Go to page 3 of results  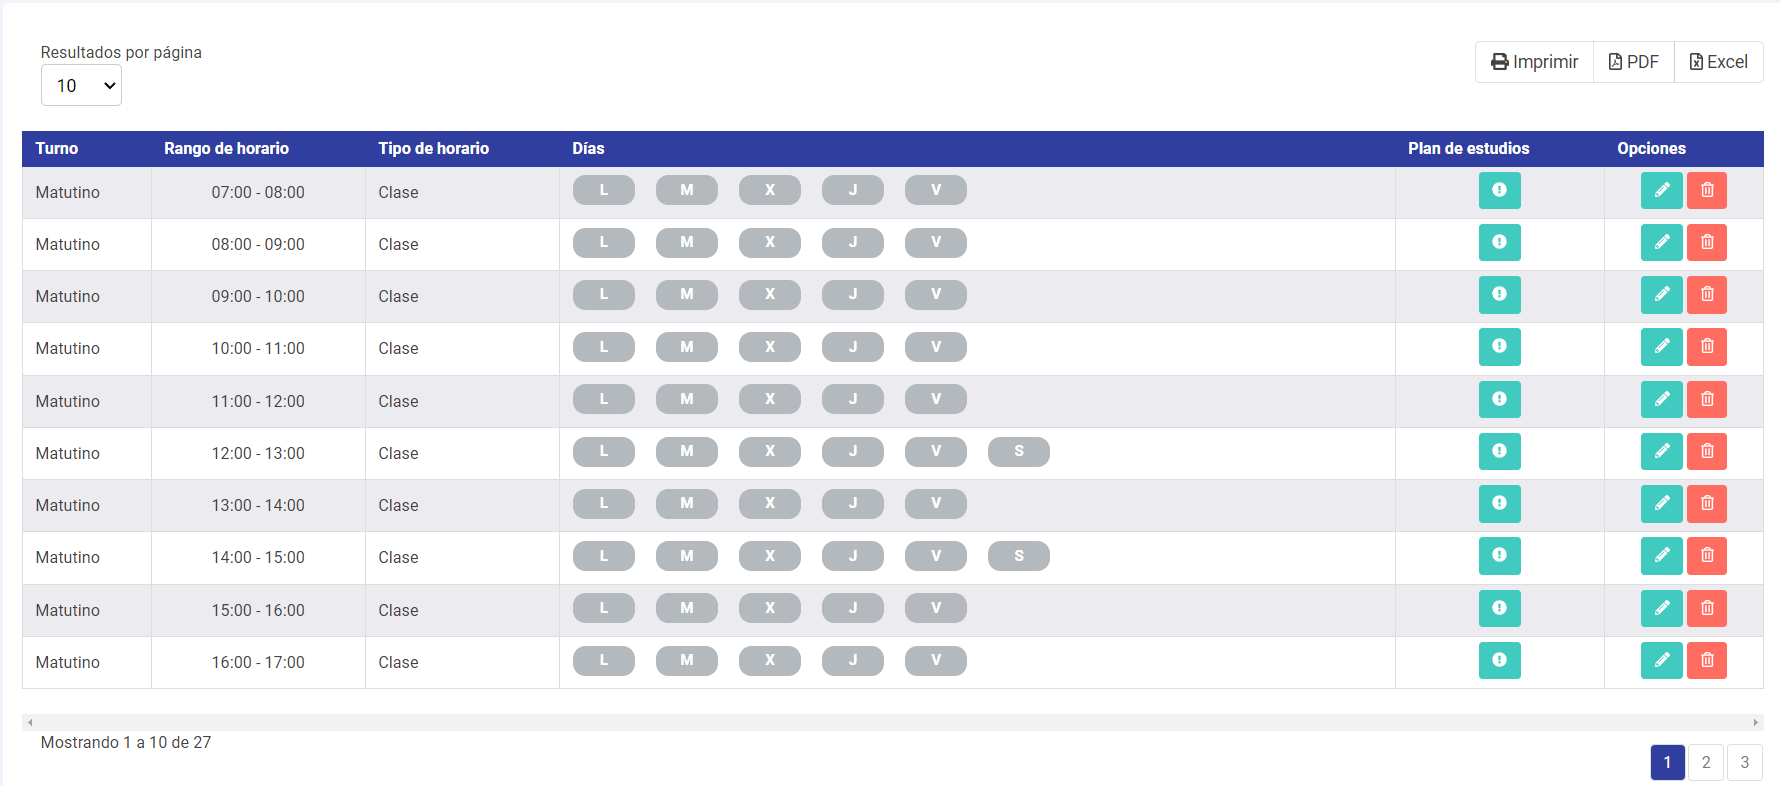[x=1745, y=762]
